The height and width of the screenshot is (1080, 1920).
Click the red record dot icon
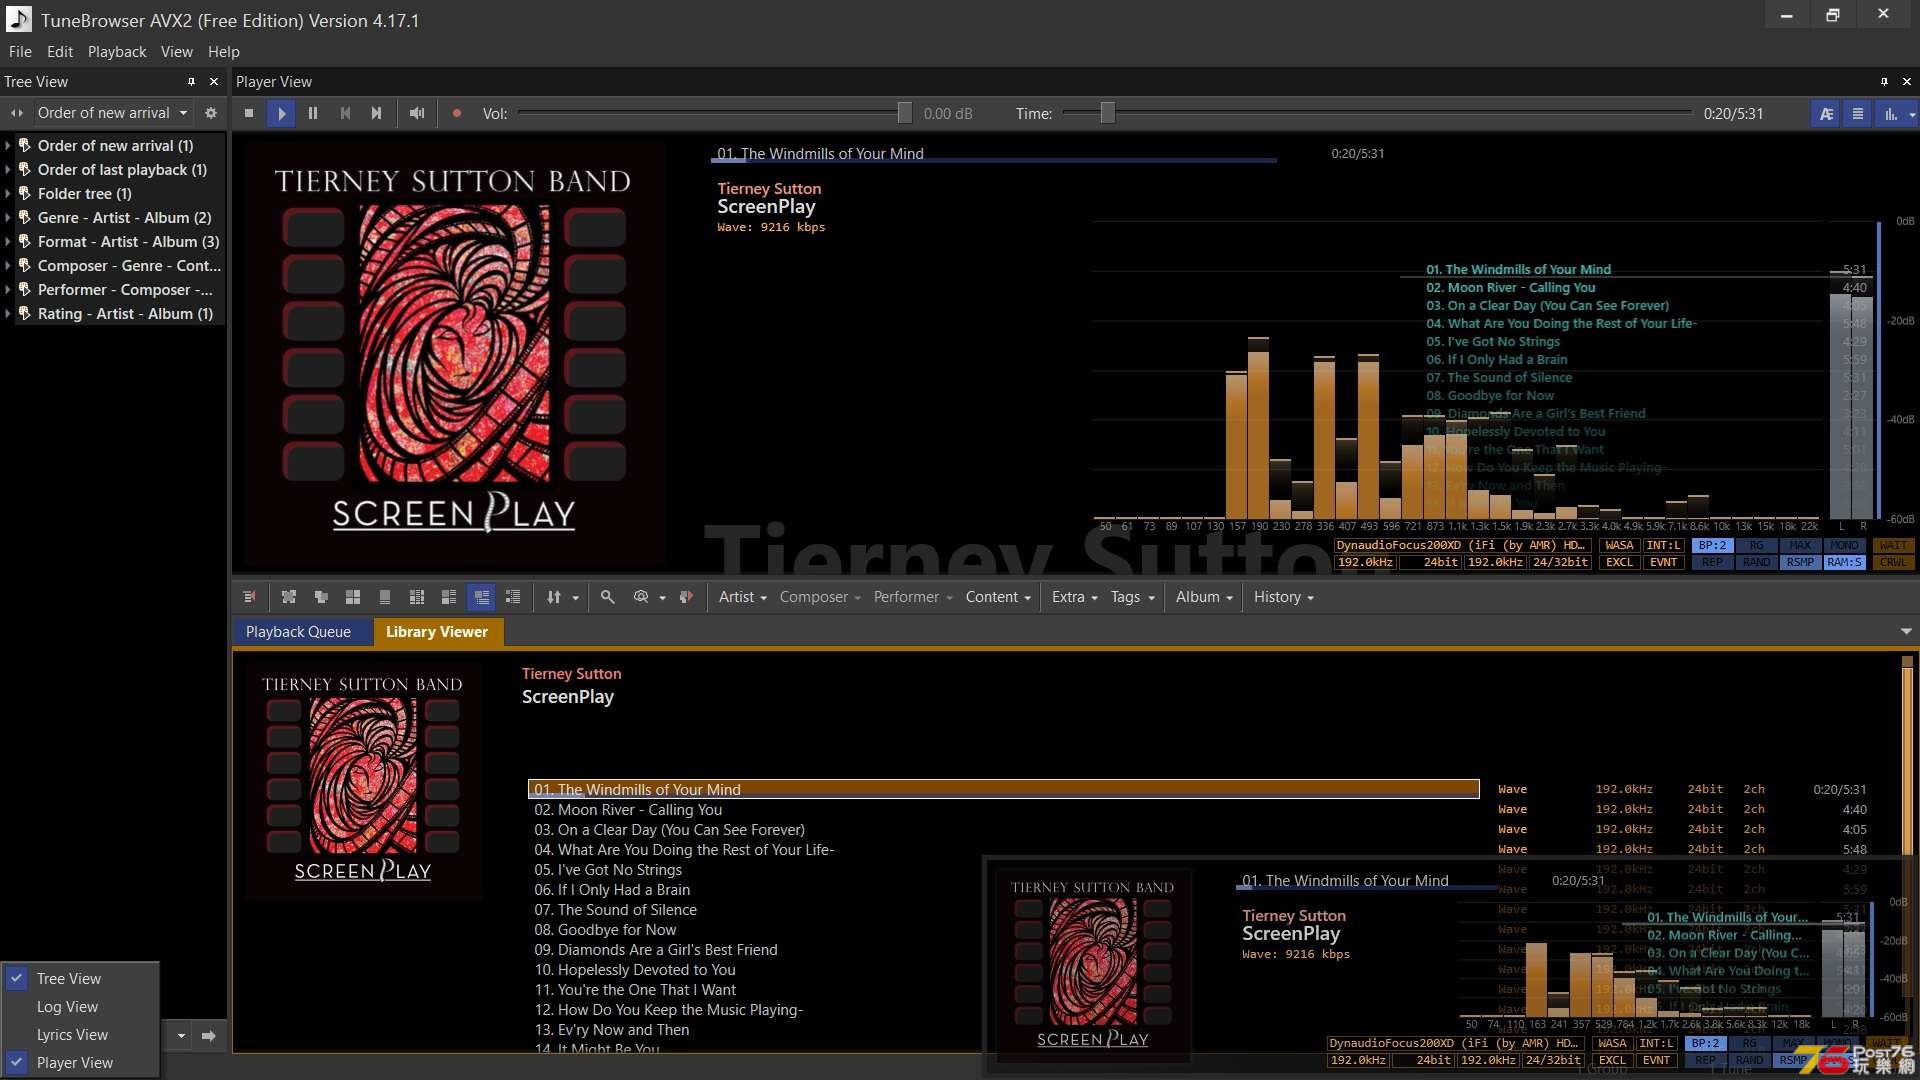[457, 113]
